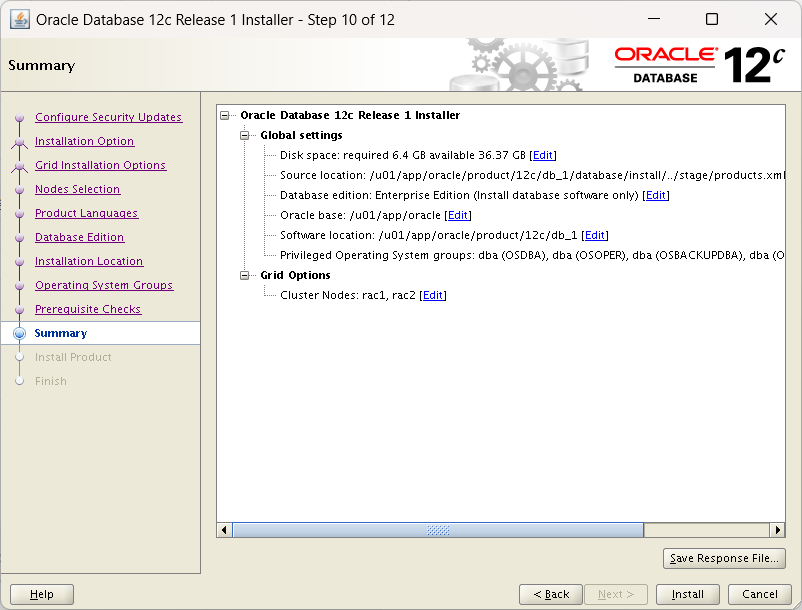Image resolution: width=802 pixels, height=610 pixels.
Task: Click the horizontal scrollbar left arrow
Action: pos(224,530)
